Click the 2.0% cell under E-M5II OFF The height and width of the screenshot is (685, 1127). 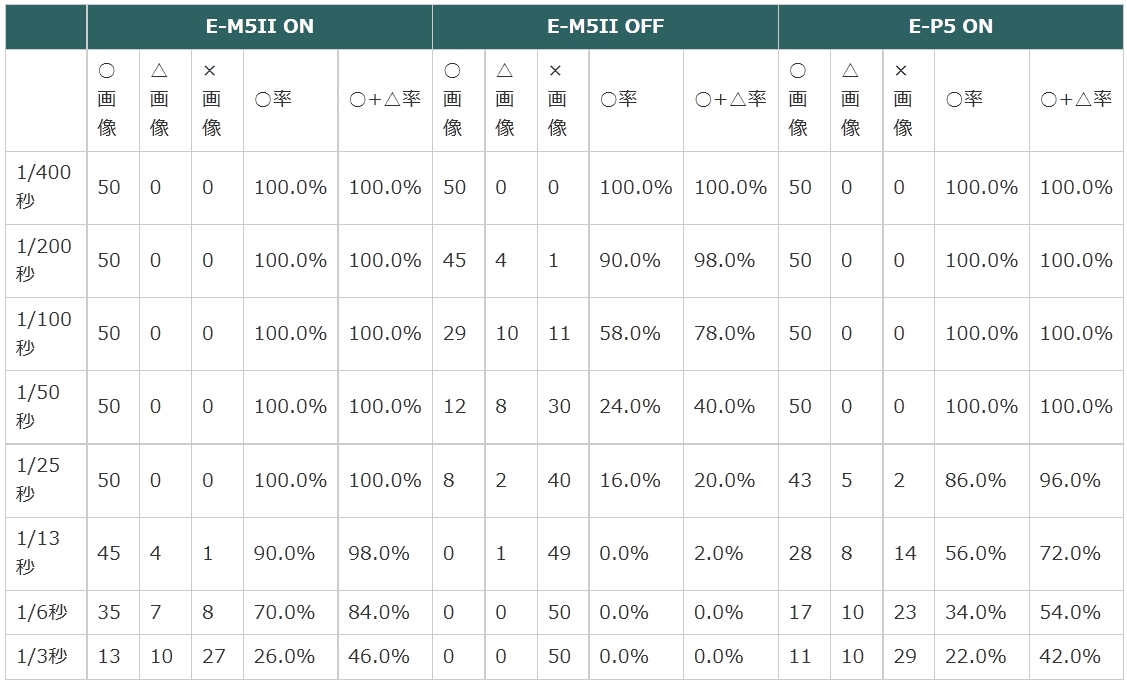point(718,553)
